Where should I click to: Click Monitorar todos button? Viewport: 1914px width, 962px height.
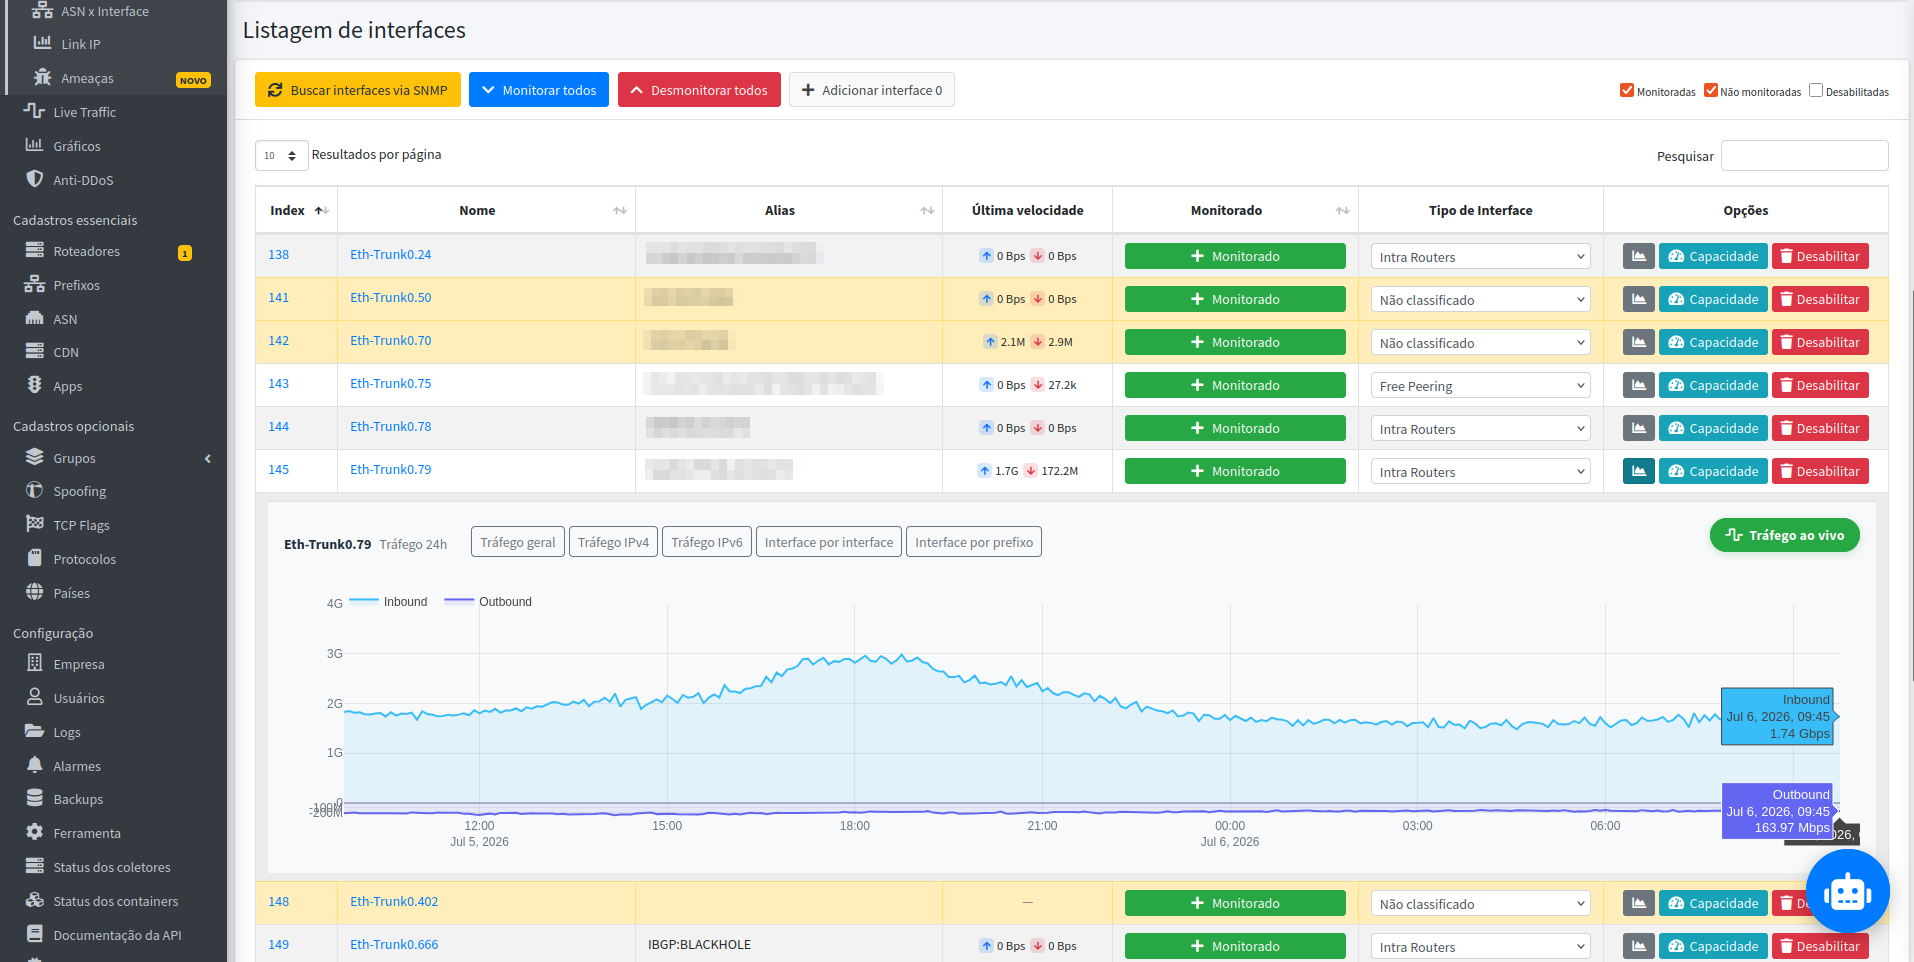click(539, 90)
